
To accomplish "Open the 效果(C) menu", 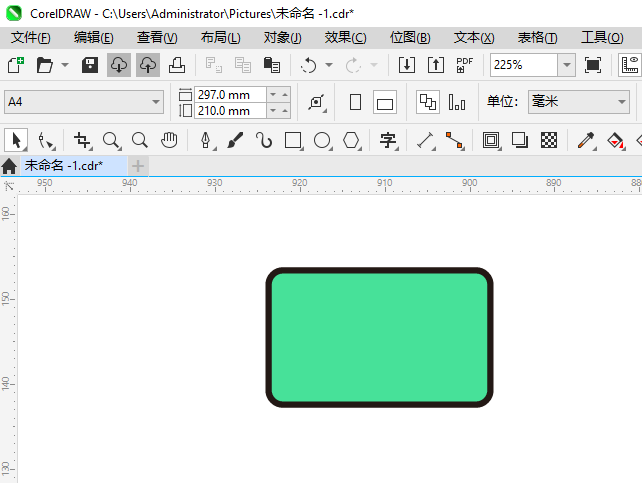I will (x=346, y=38).
